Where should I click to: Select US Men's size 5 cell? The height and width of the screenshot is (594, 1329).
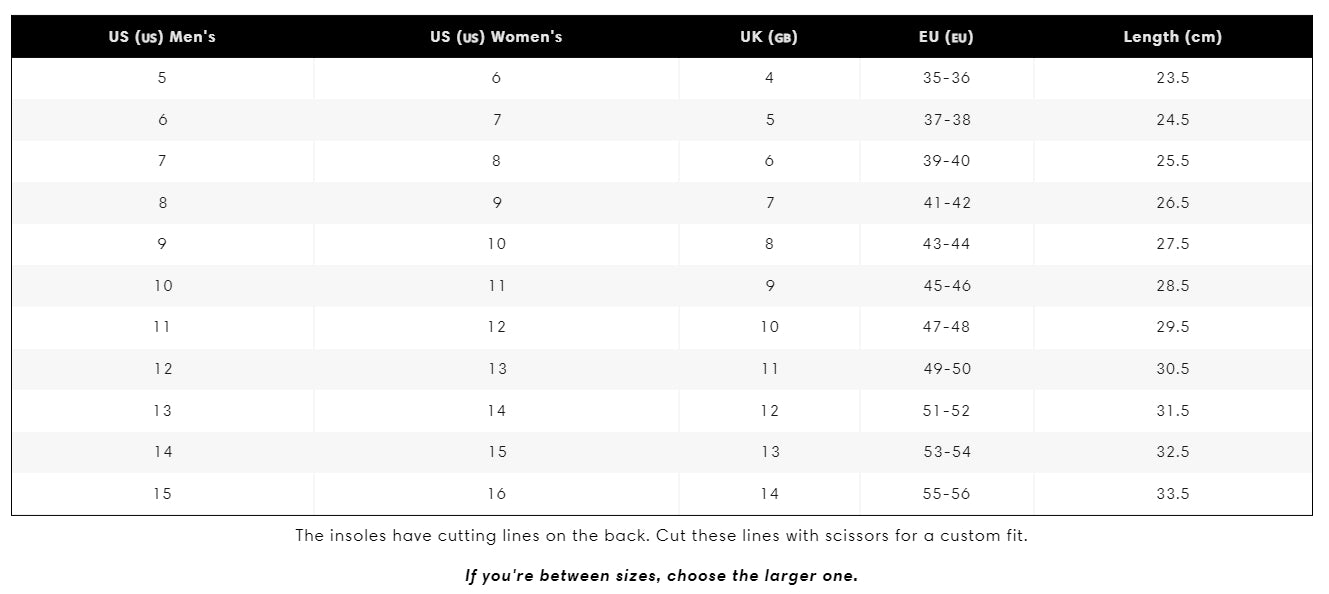162,78
